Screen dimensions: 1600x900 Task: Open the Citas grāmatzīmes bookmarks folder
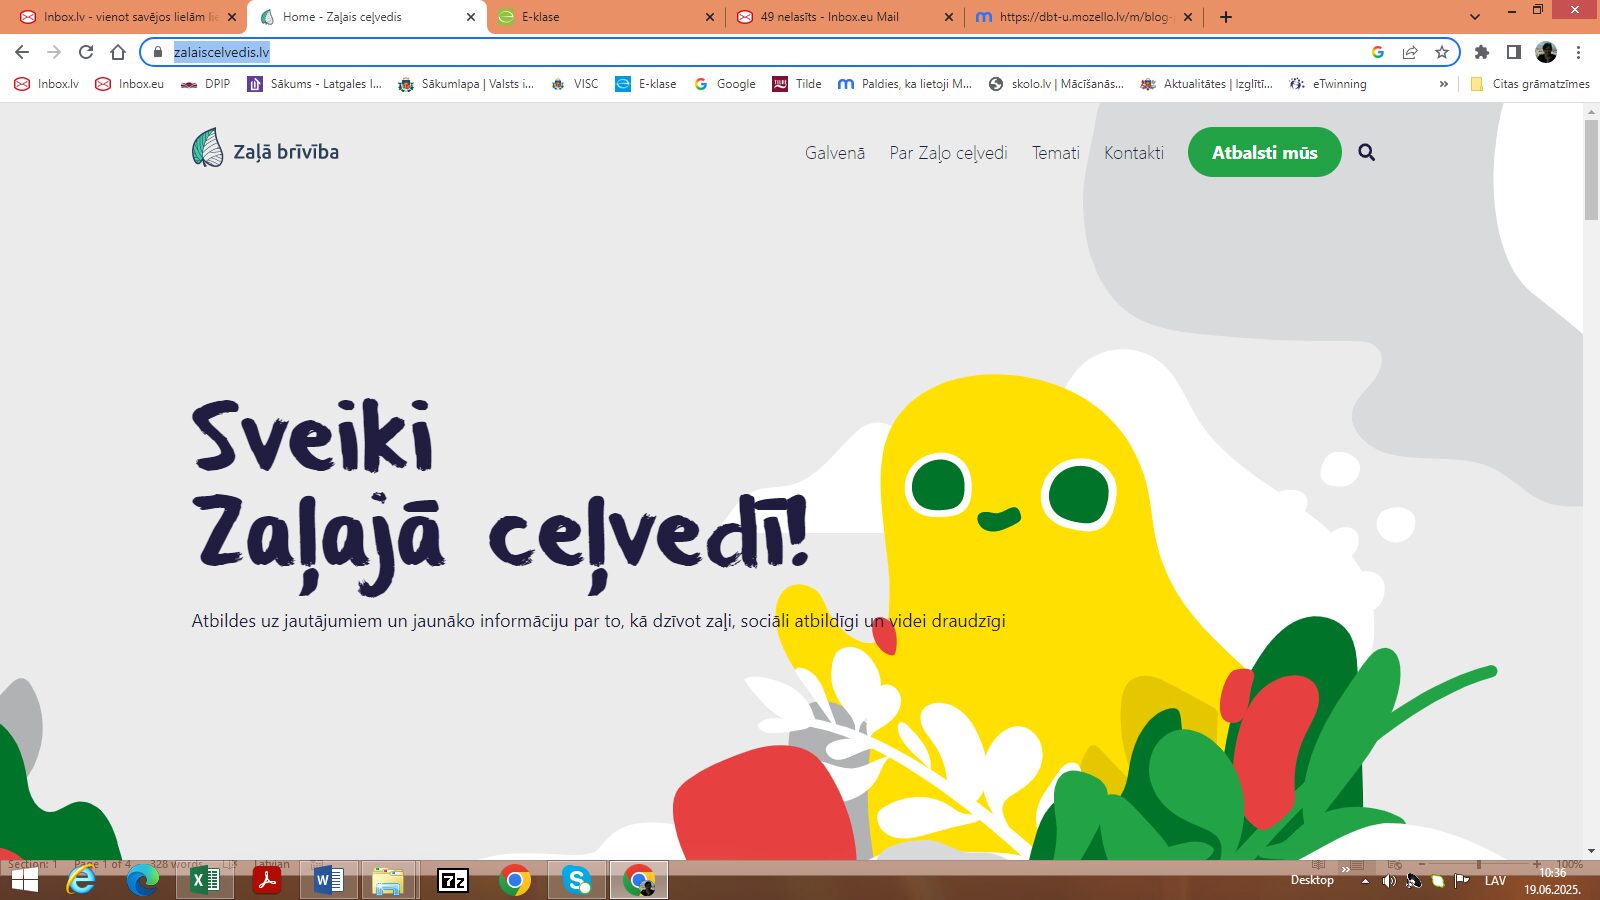pyautogui.click(x=1530, y=84)
